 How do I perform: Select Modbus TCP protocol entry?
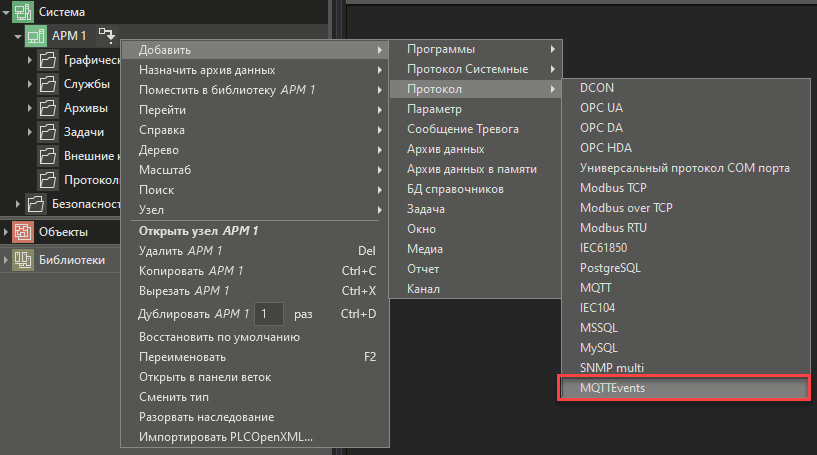tap(614, 187)
